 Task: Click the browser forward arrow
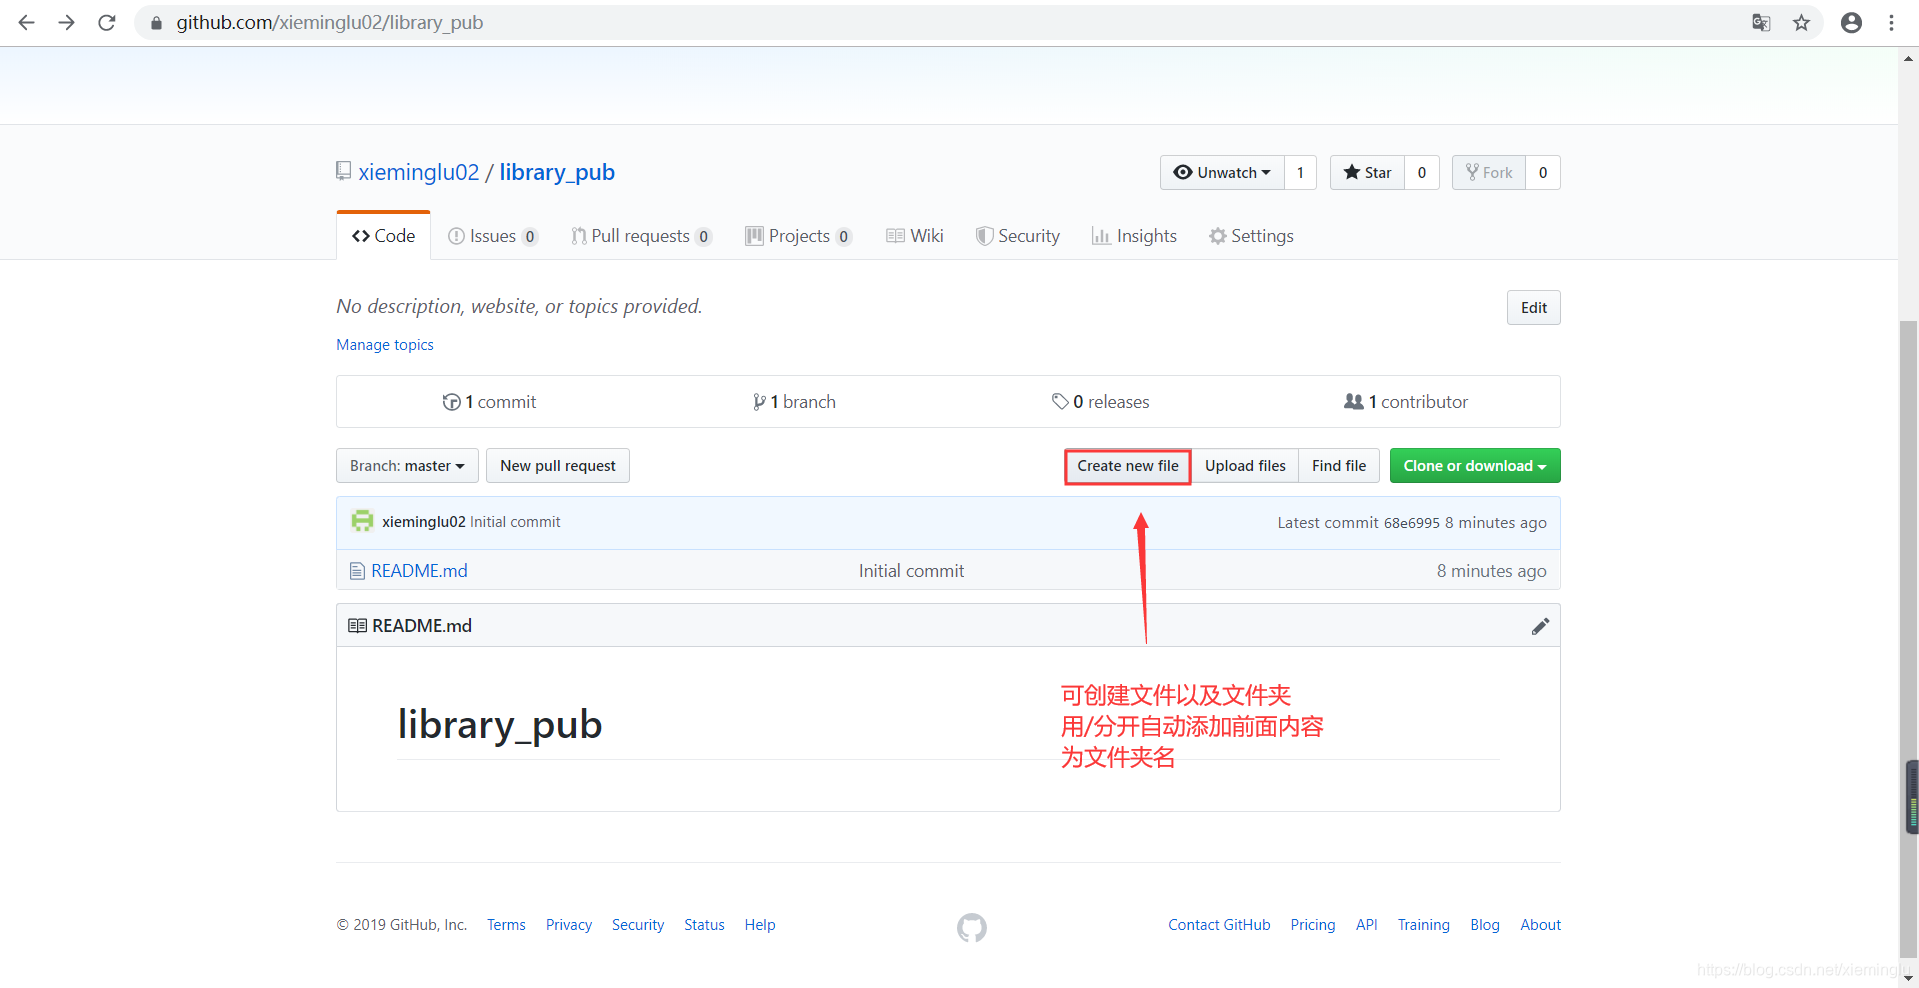(67, 22)
